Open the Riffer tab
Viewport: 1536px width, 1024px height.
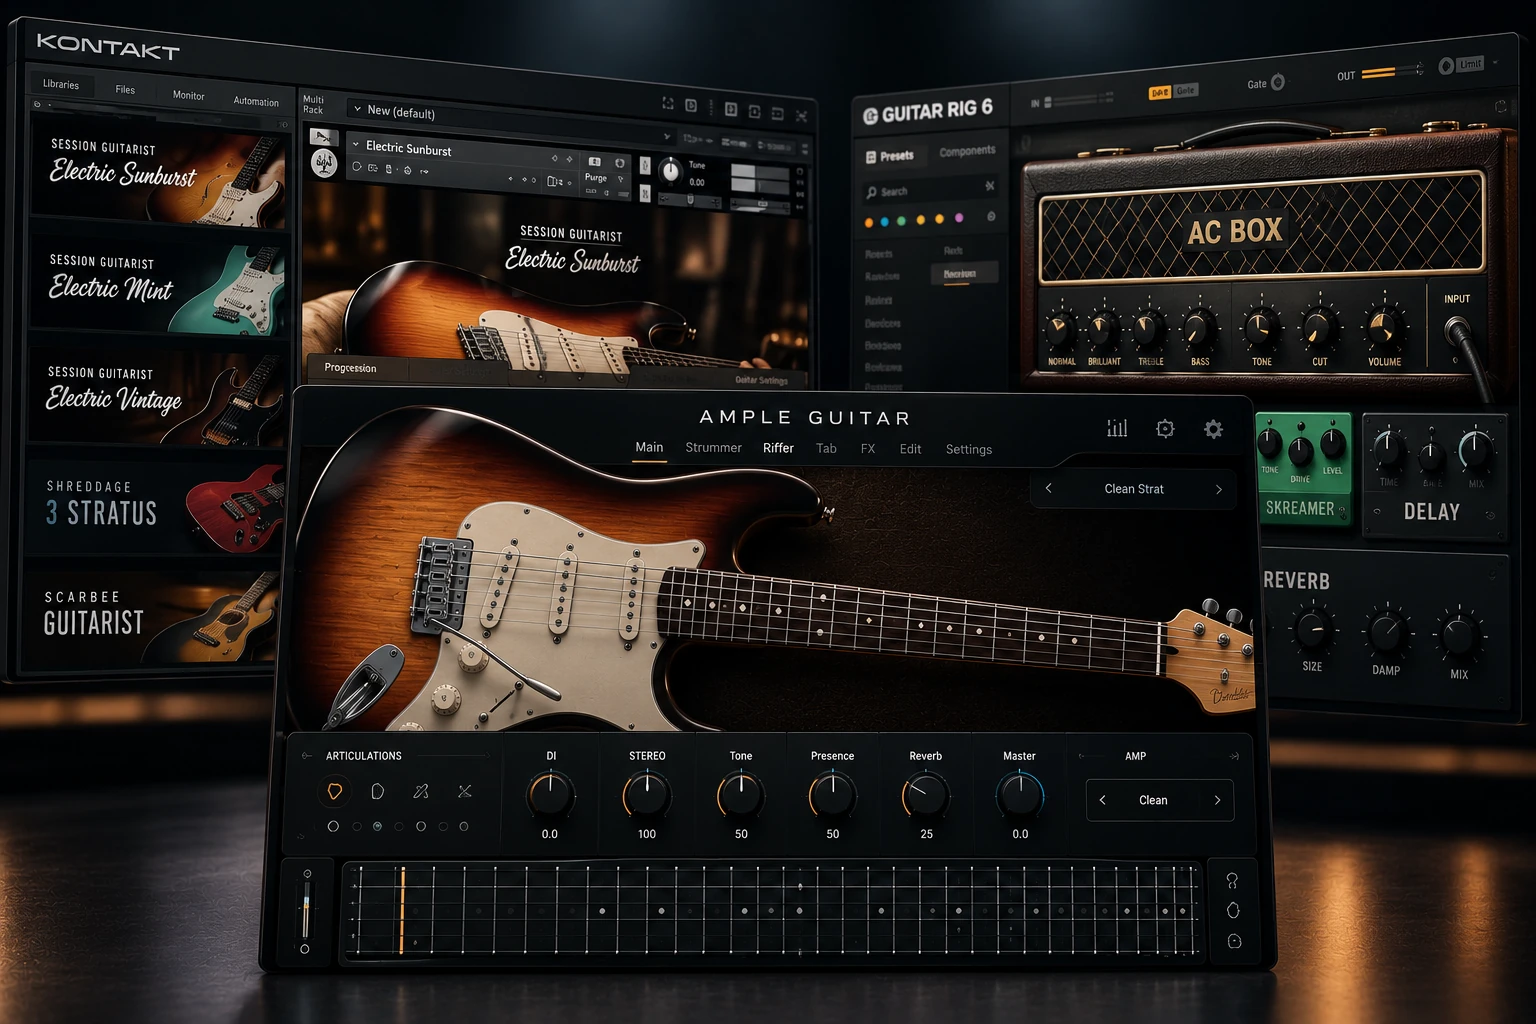click(778, 448)
